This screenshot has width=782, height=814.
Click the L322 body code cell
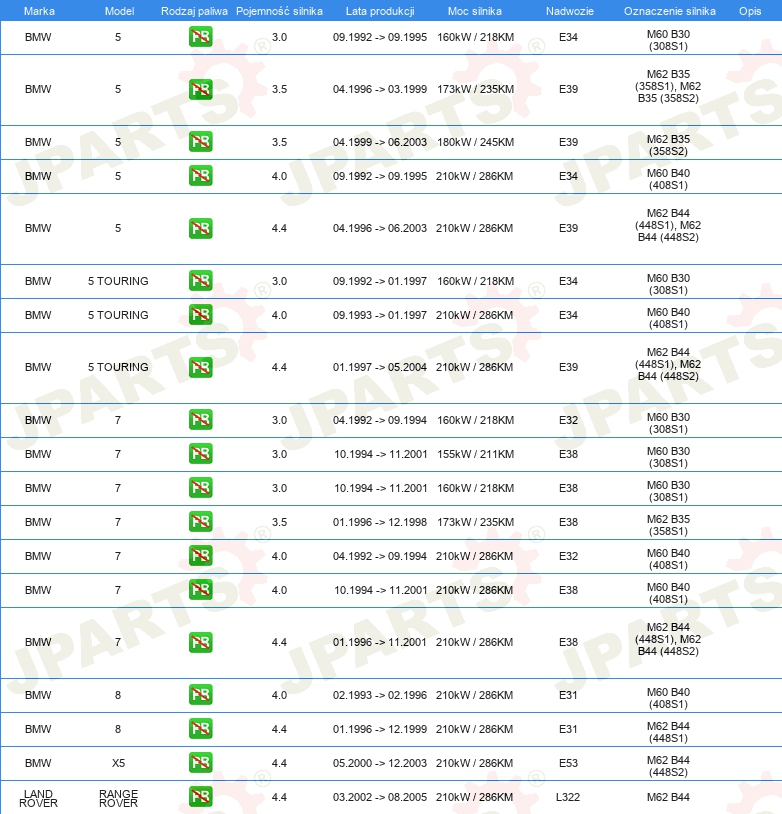(568, 797)
